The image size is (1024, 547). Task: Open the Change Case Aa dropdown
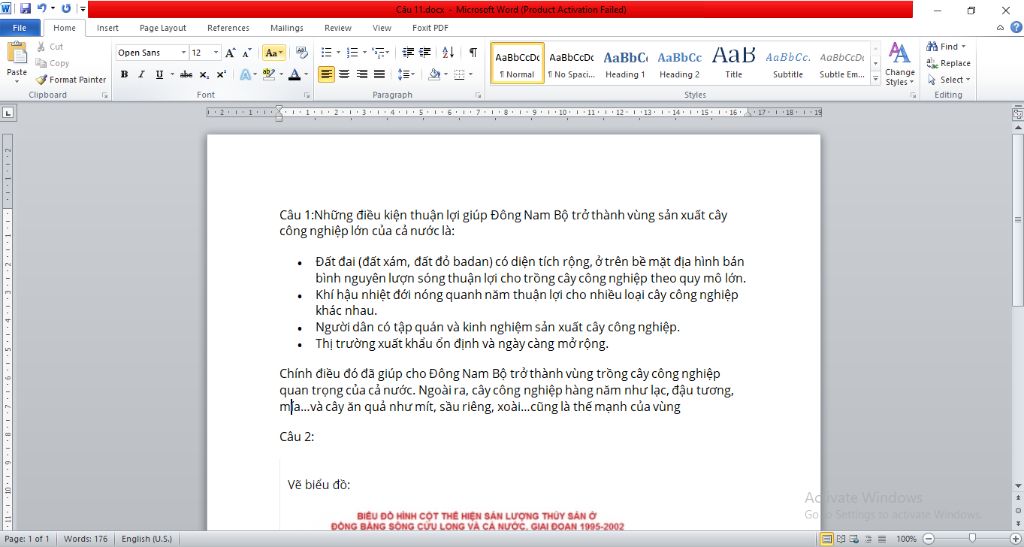[x=274, y=53]
